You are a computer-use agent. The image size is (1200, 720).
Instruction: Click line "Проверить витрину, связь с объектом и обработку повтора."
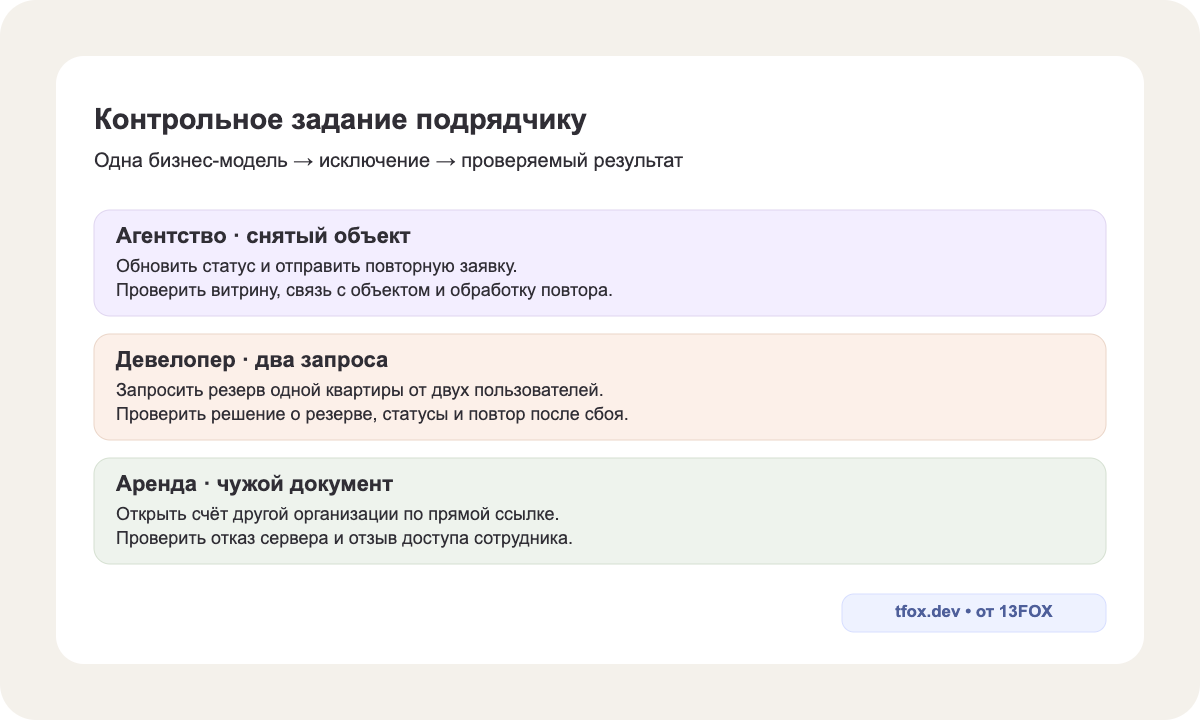pos(363,291)
